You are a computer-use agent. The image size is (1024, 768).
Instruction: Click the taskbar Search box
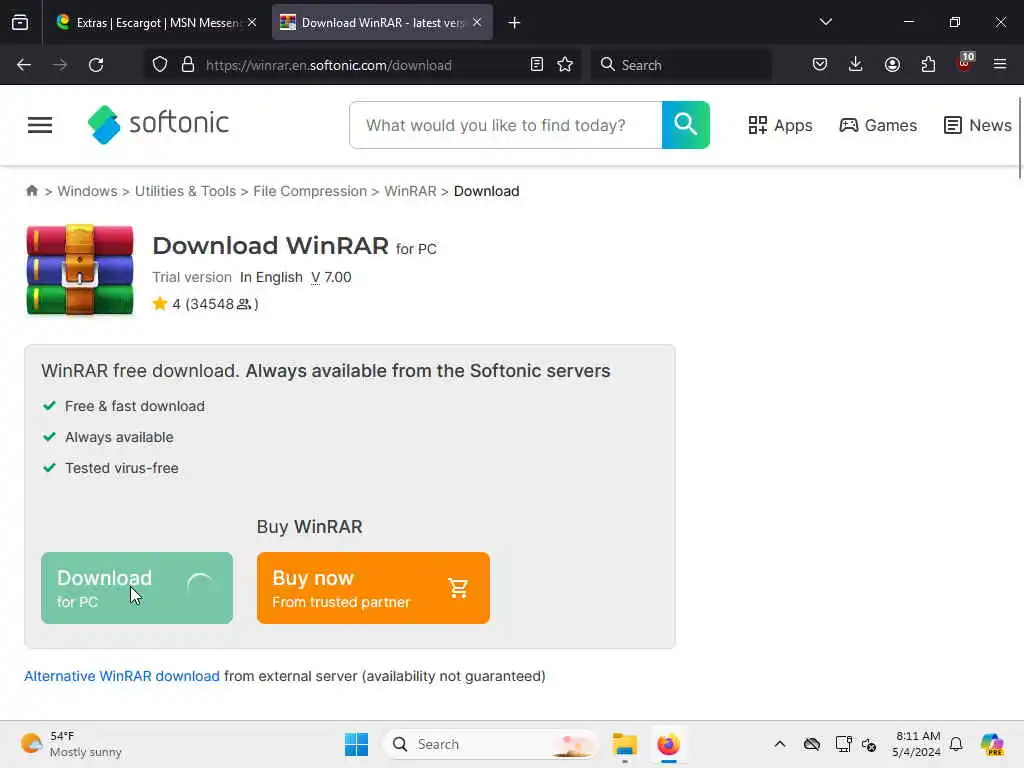coord(490,744)
